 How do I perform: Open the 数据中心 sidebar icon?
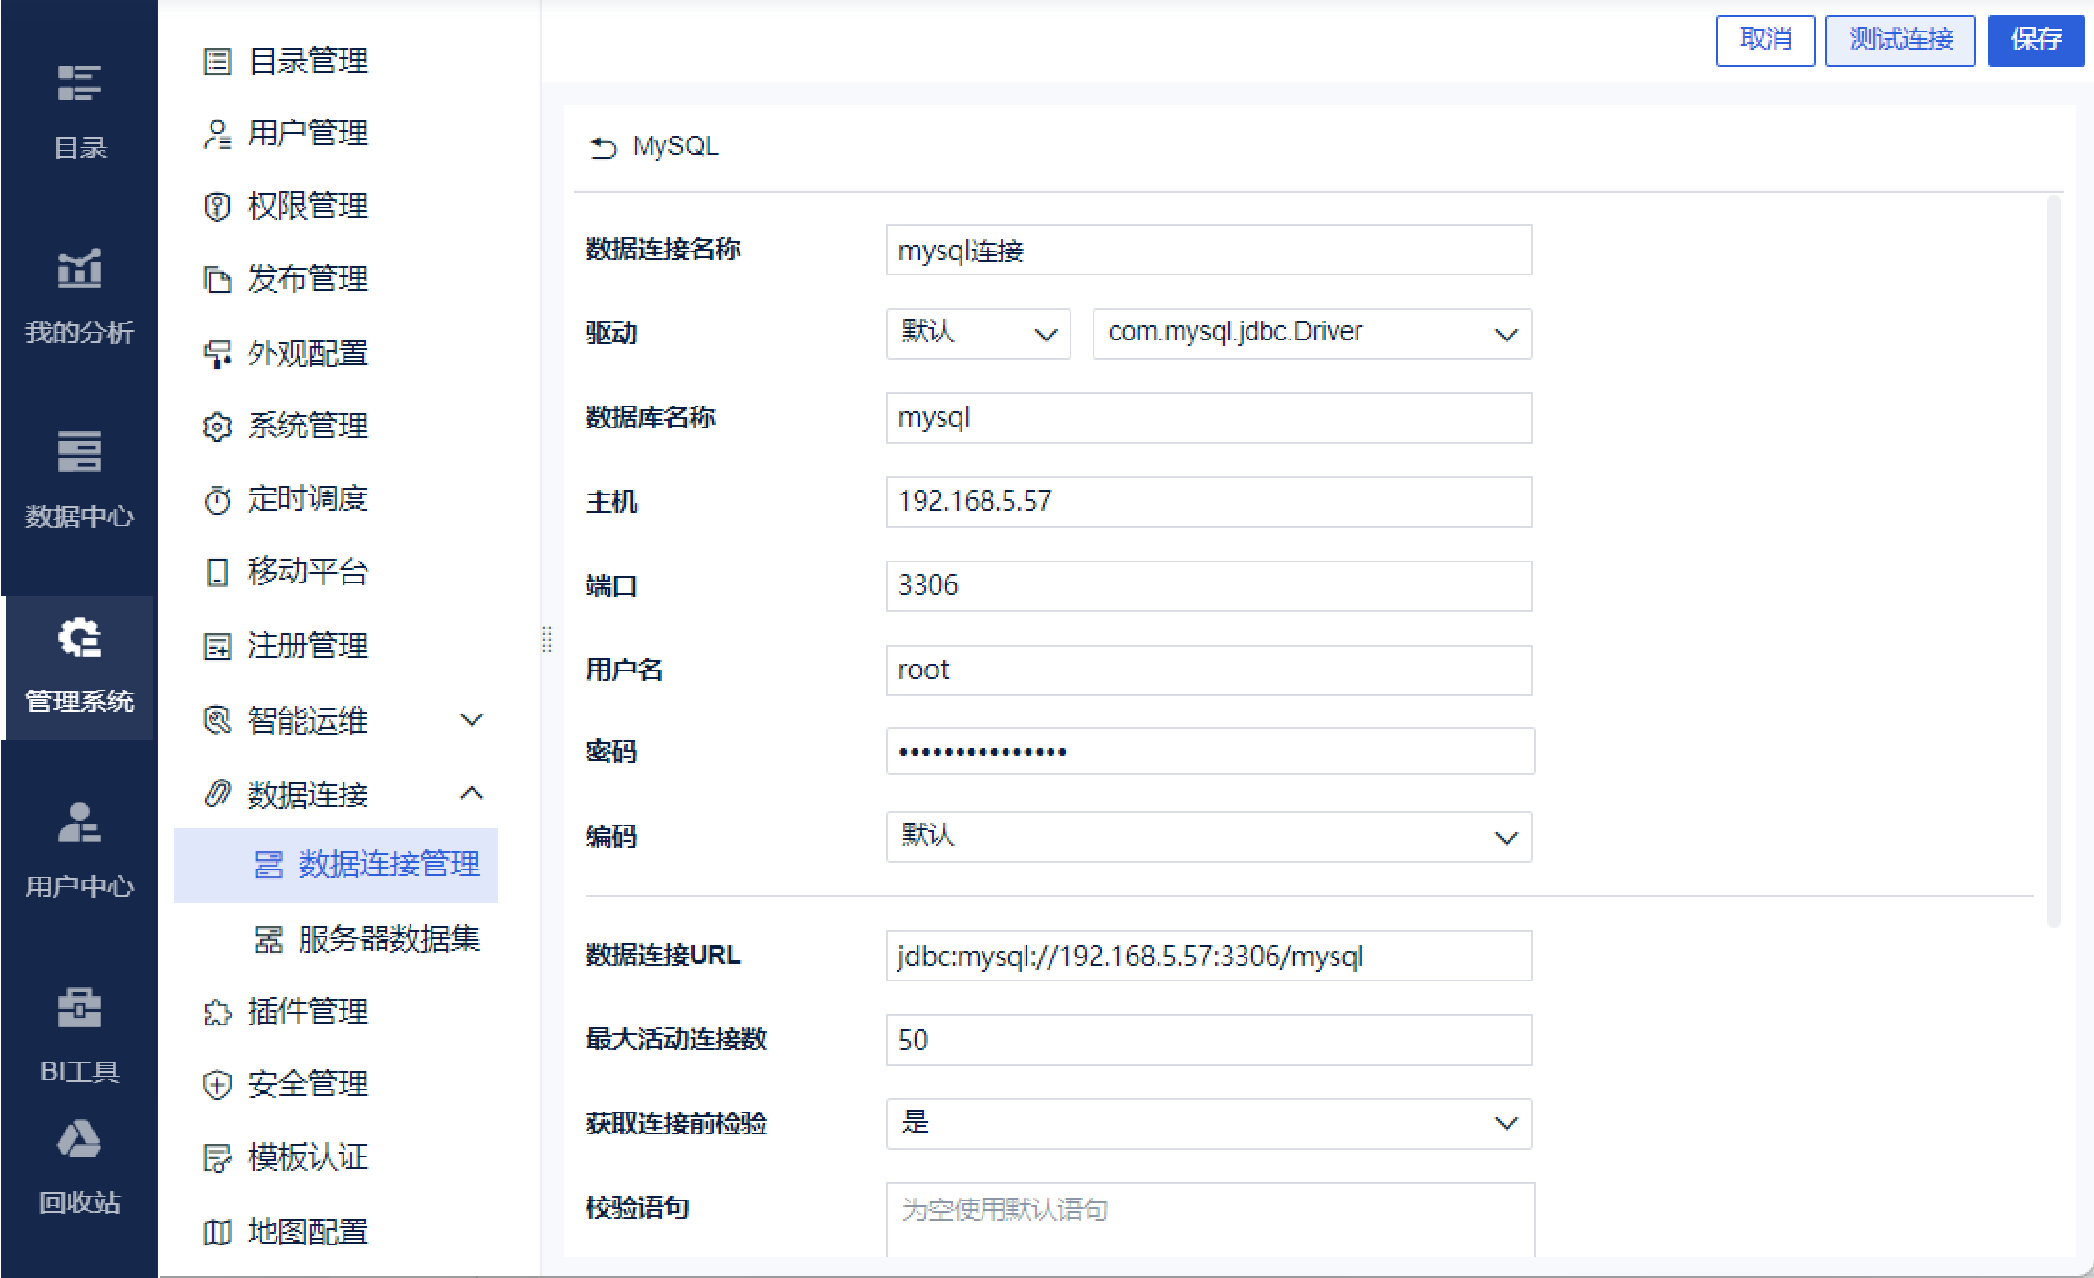79,452
